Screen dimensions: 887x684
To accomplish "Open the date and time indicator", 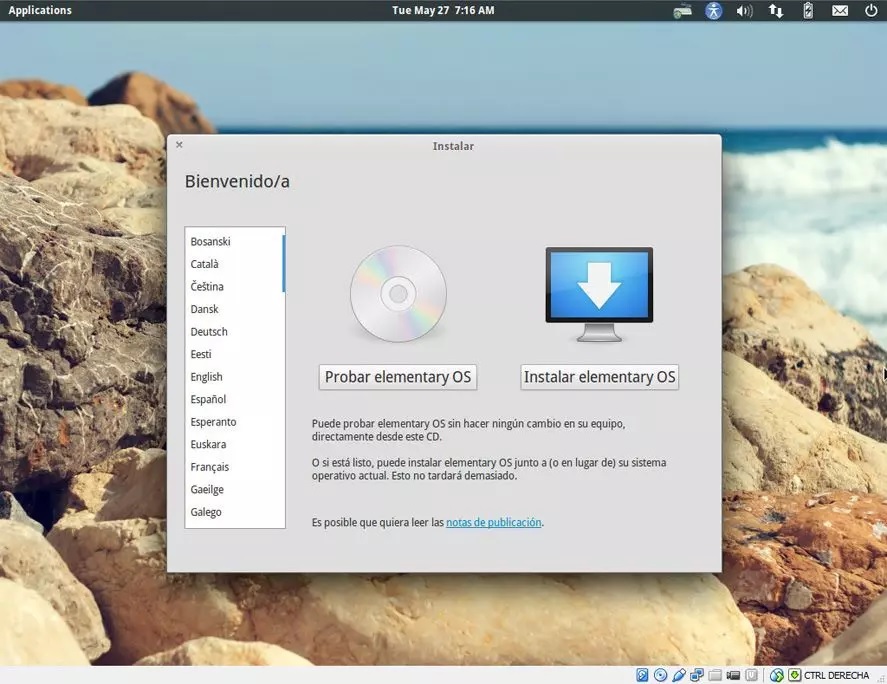I will pyautogui.click(x=443, y=10).
